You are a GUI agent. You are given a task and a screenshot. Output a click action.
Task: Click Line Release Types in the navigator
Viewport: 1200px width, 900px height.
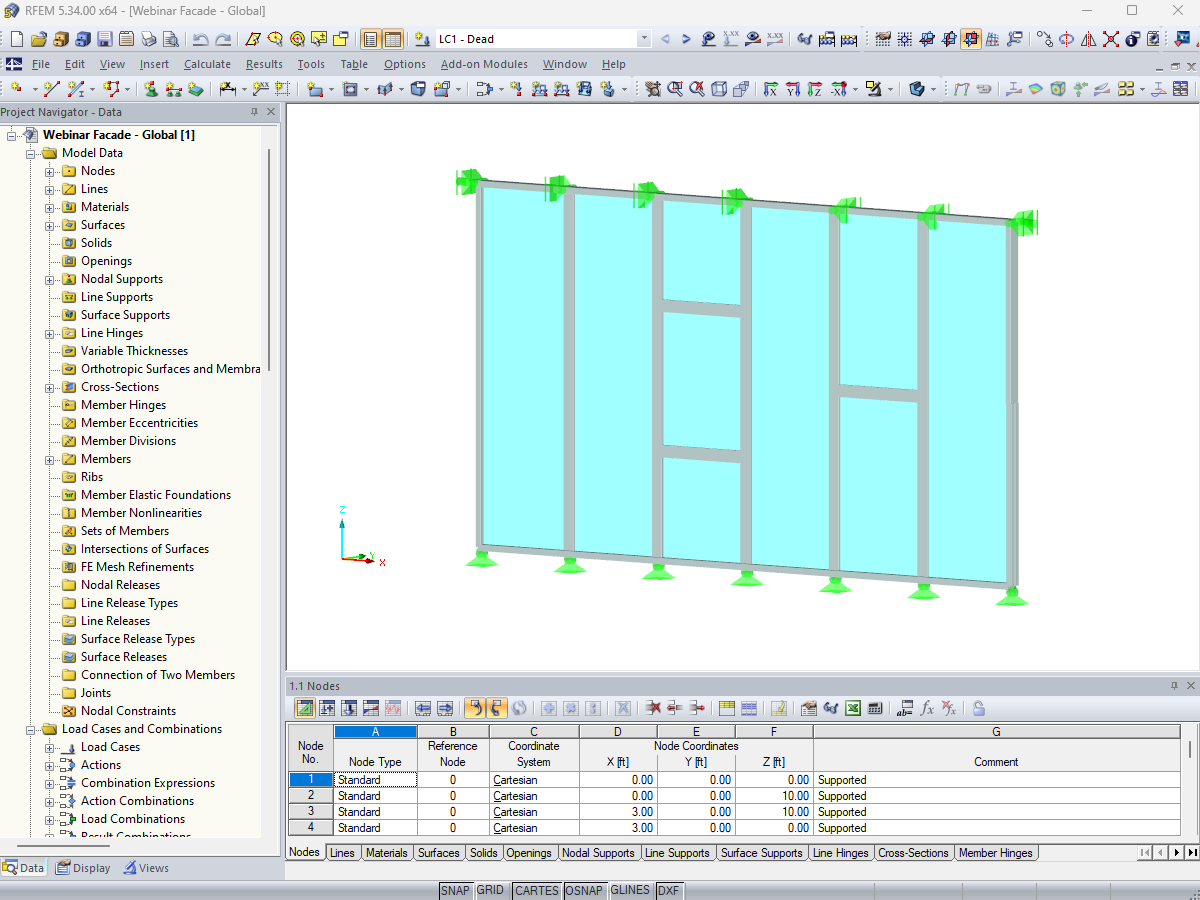129,603
